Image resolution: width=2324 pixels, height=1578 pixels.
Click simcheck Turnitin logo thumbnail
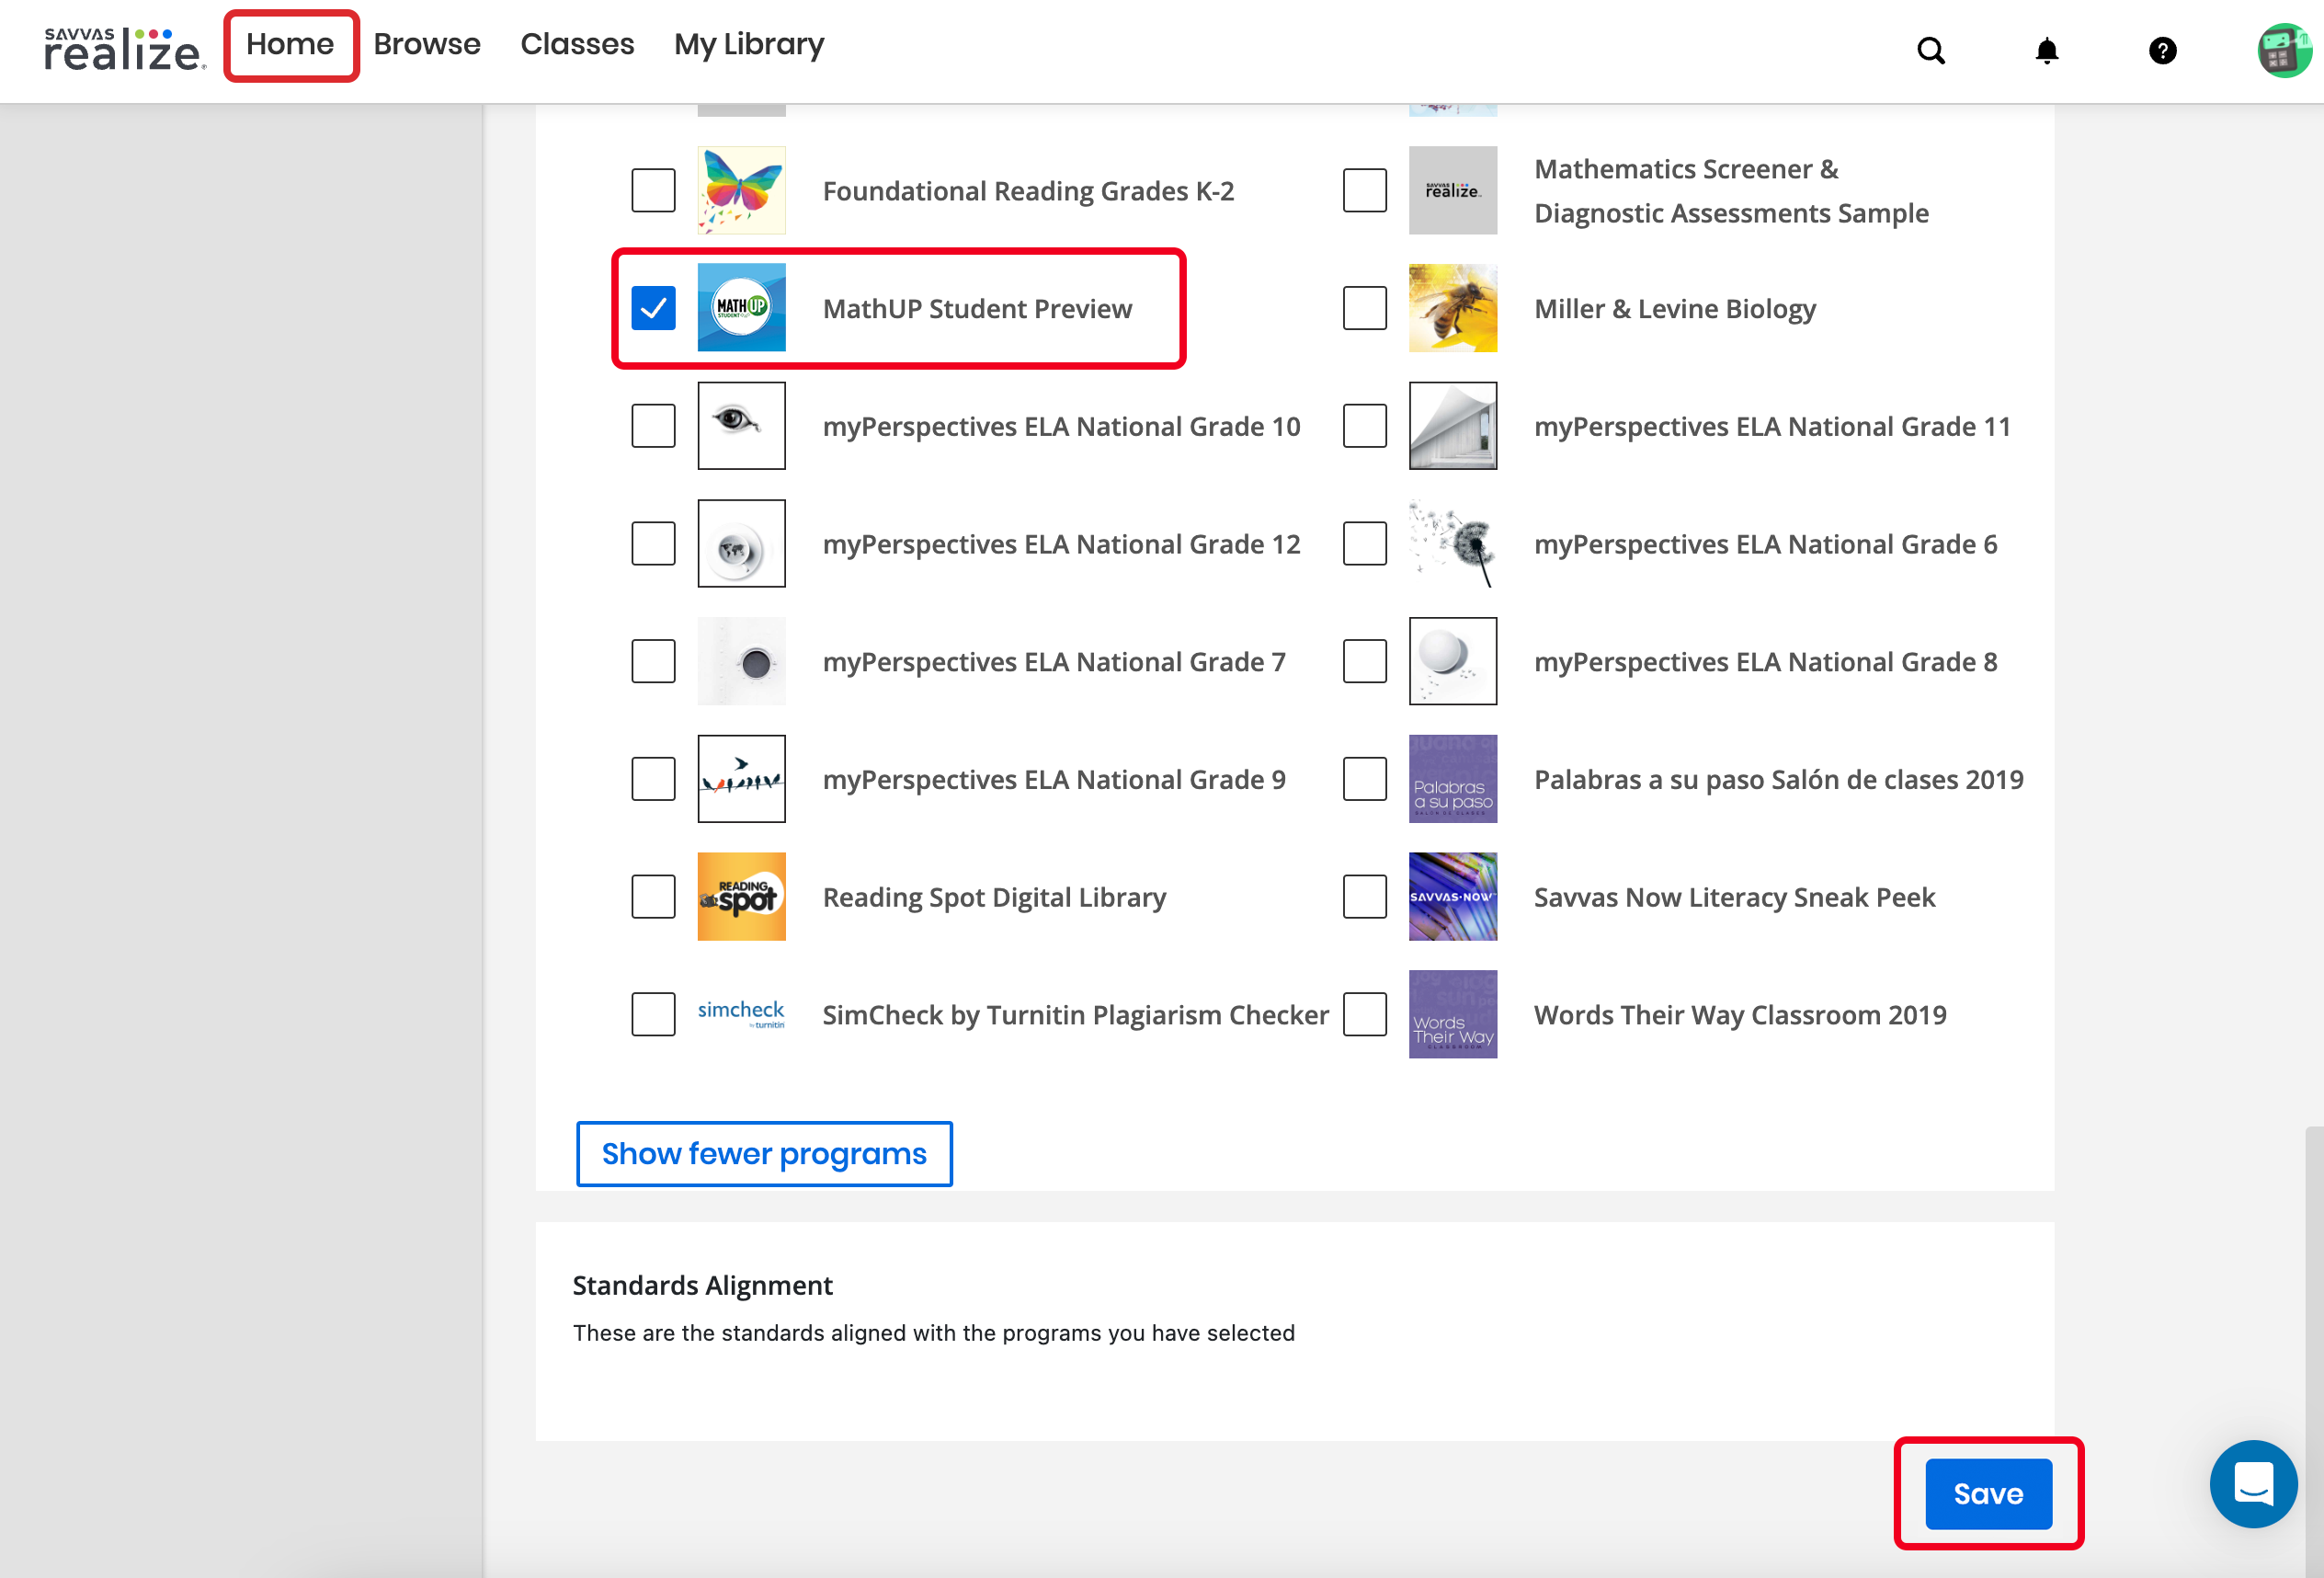coord(741,1014)
